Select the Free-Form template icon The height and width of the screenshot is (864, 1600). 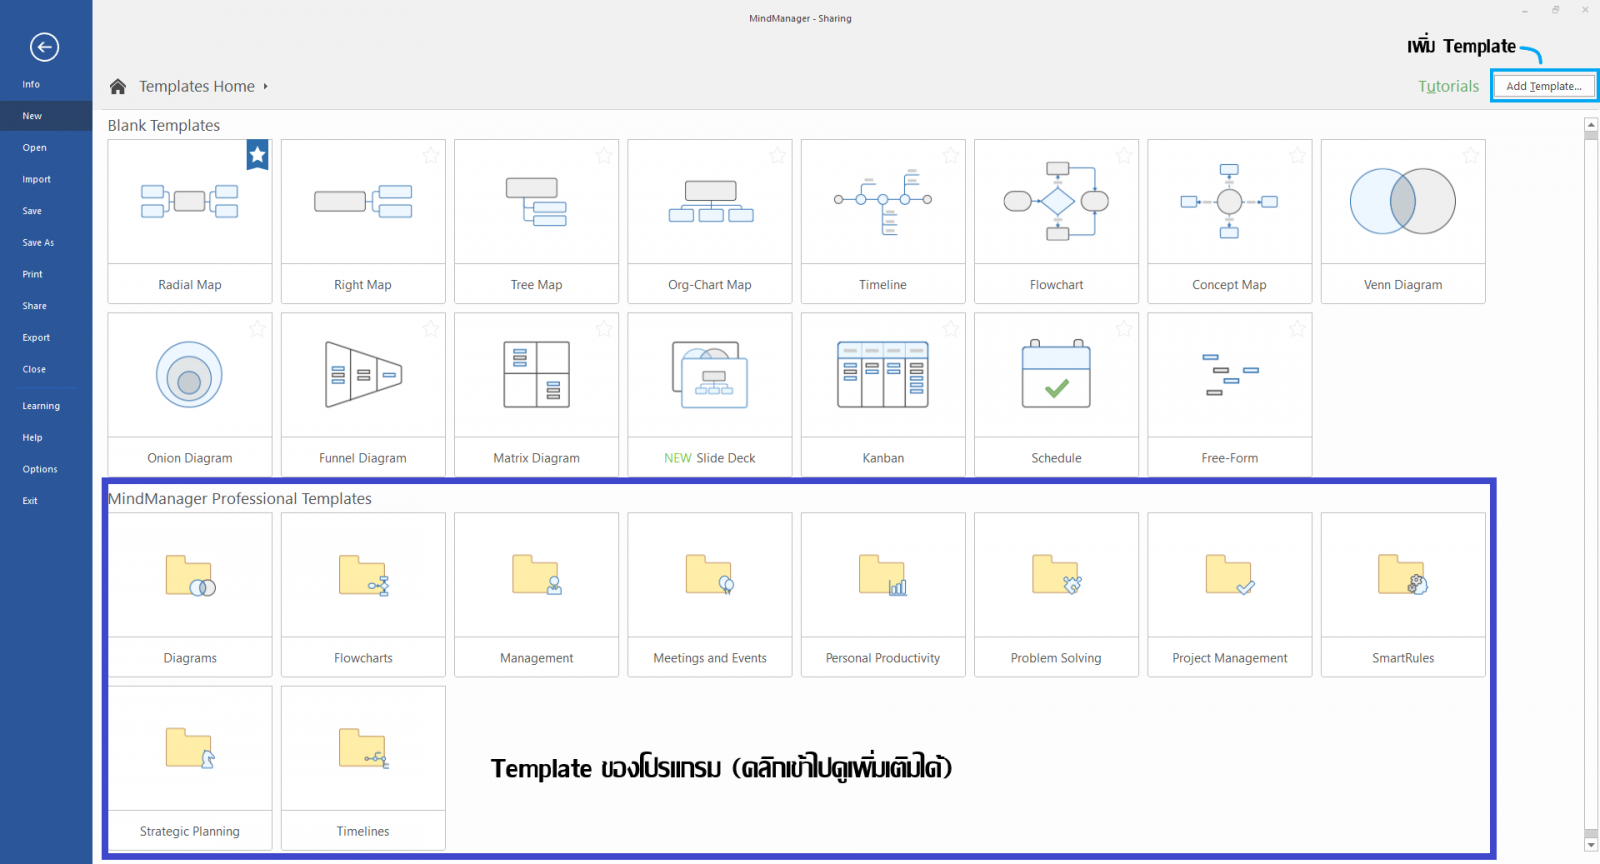1230,375
